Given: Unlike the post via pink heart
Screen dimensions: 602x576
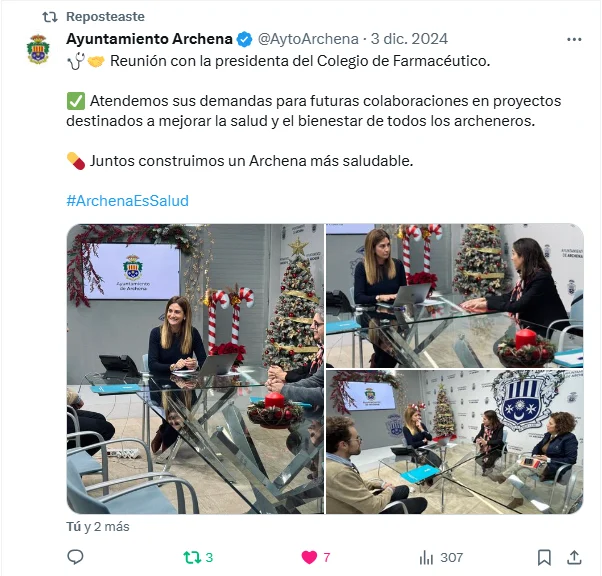Looking at the screenshot, I should pyautogui.click(x=309, y=557).
